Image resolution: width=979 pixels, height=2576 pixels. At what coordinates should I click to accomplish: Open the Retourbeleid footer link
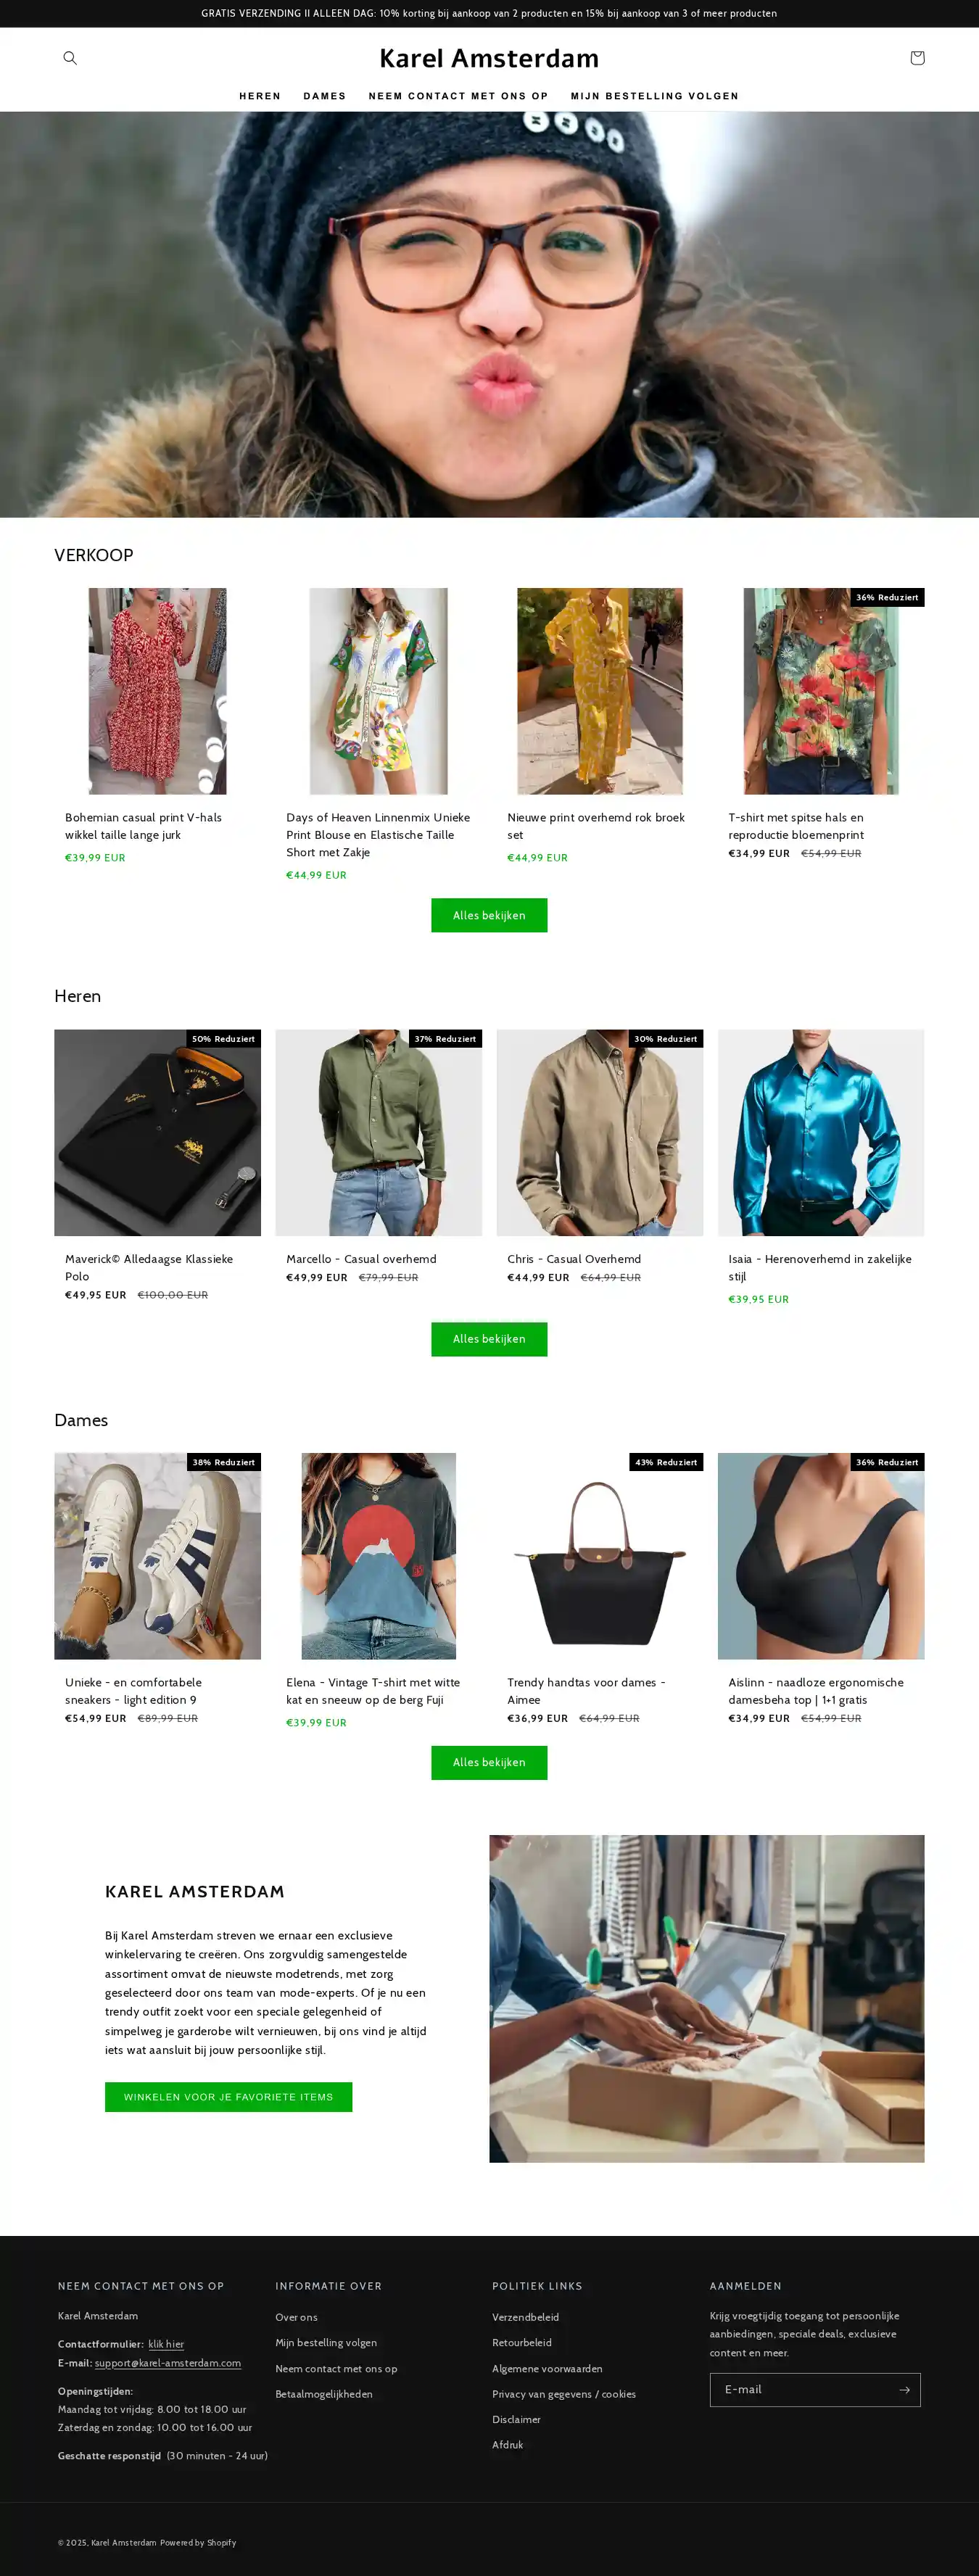522,2342
